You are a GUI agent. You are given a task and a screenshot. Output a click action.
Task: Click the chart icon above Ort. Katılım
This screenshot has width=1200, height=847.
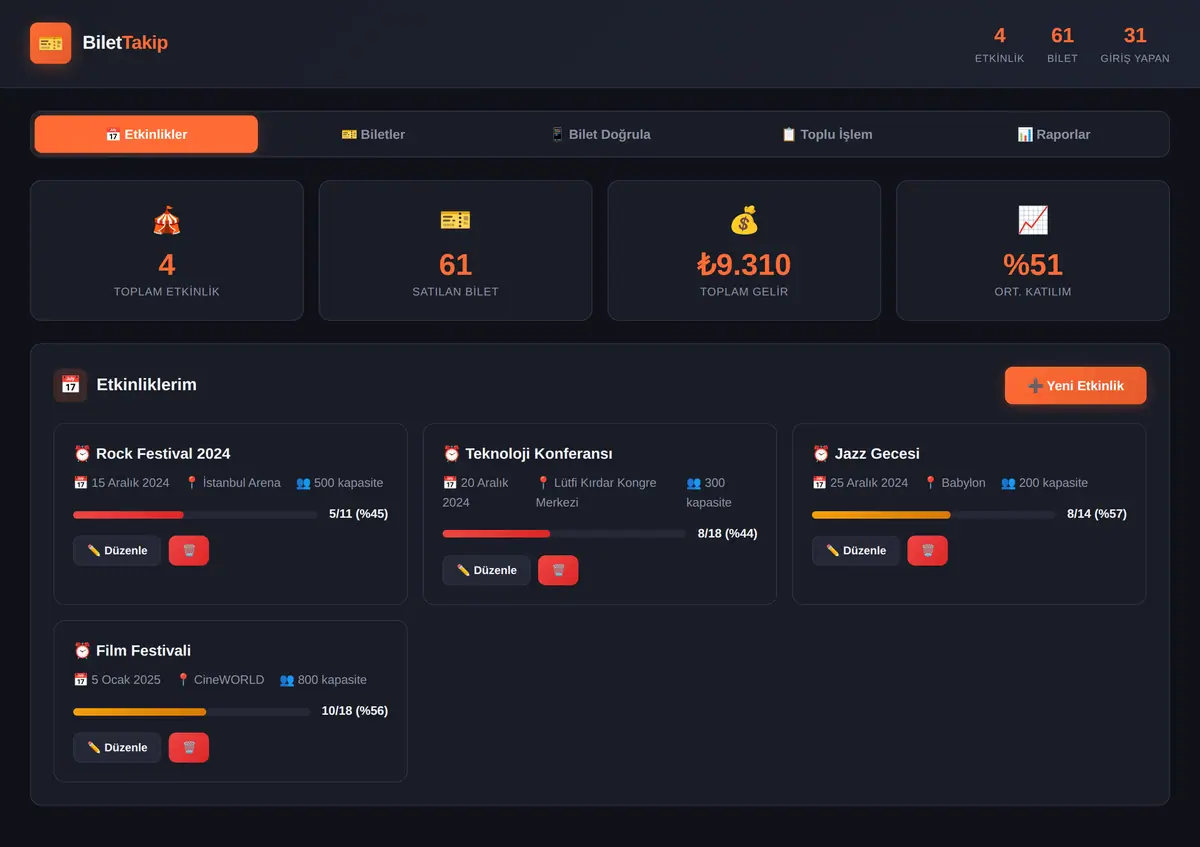pyautogui.click(x=1033, y=220)
